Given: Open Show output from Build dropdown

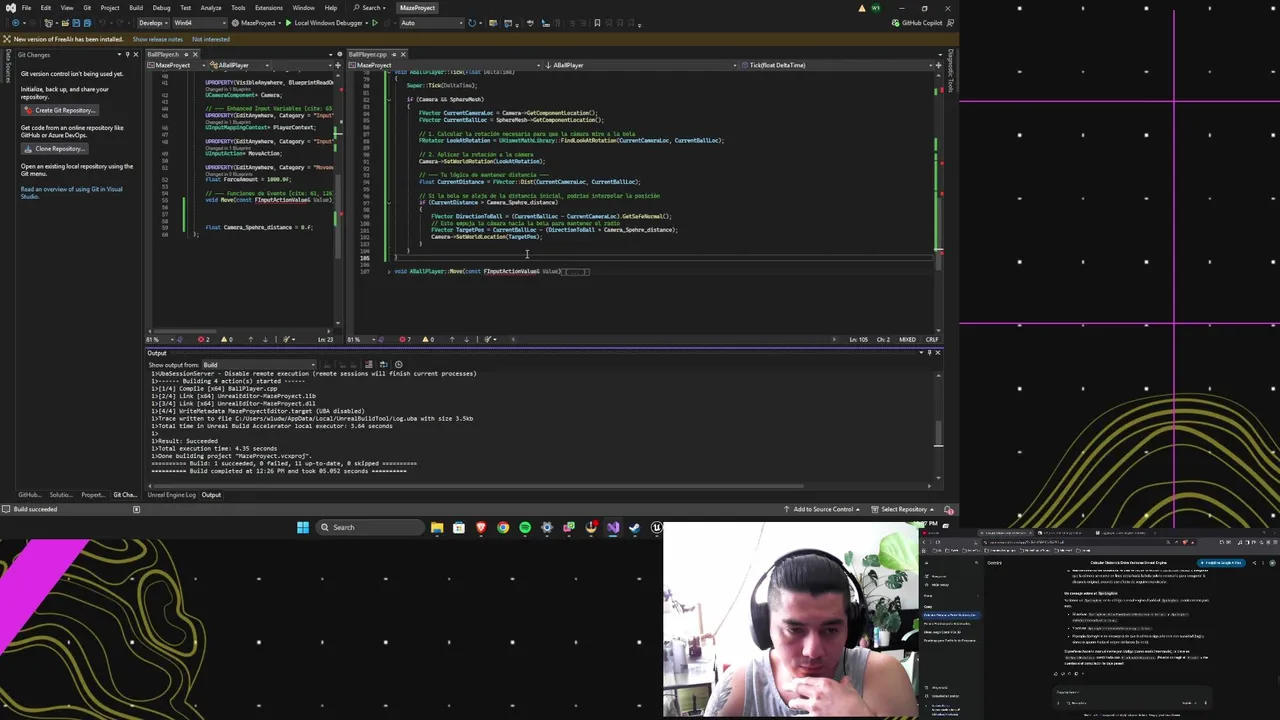Looking at the screenshot, I should tap(259, 365).
